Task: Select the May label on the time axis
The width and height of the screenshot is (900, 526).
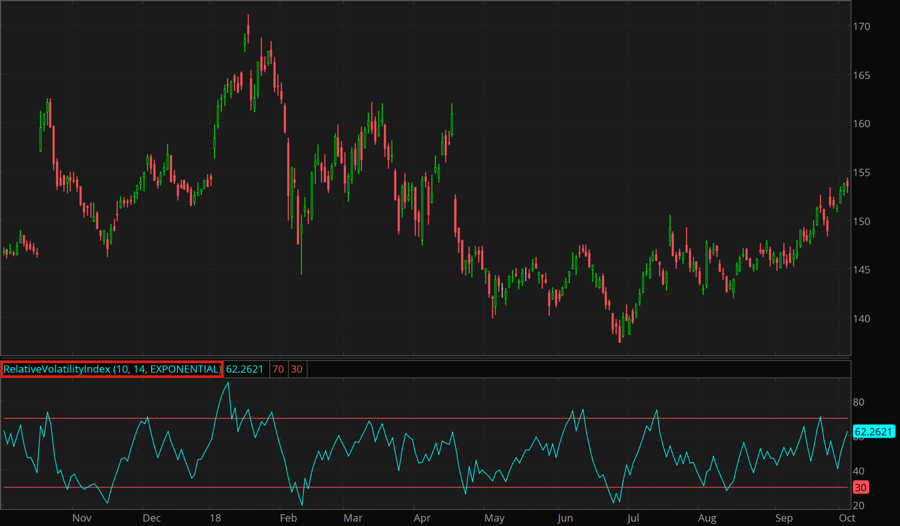Action: coord(494,518)
